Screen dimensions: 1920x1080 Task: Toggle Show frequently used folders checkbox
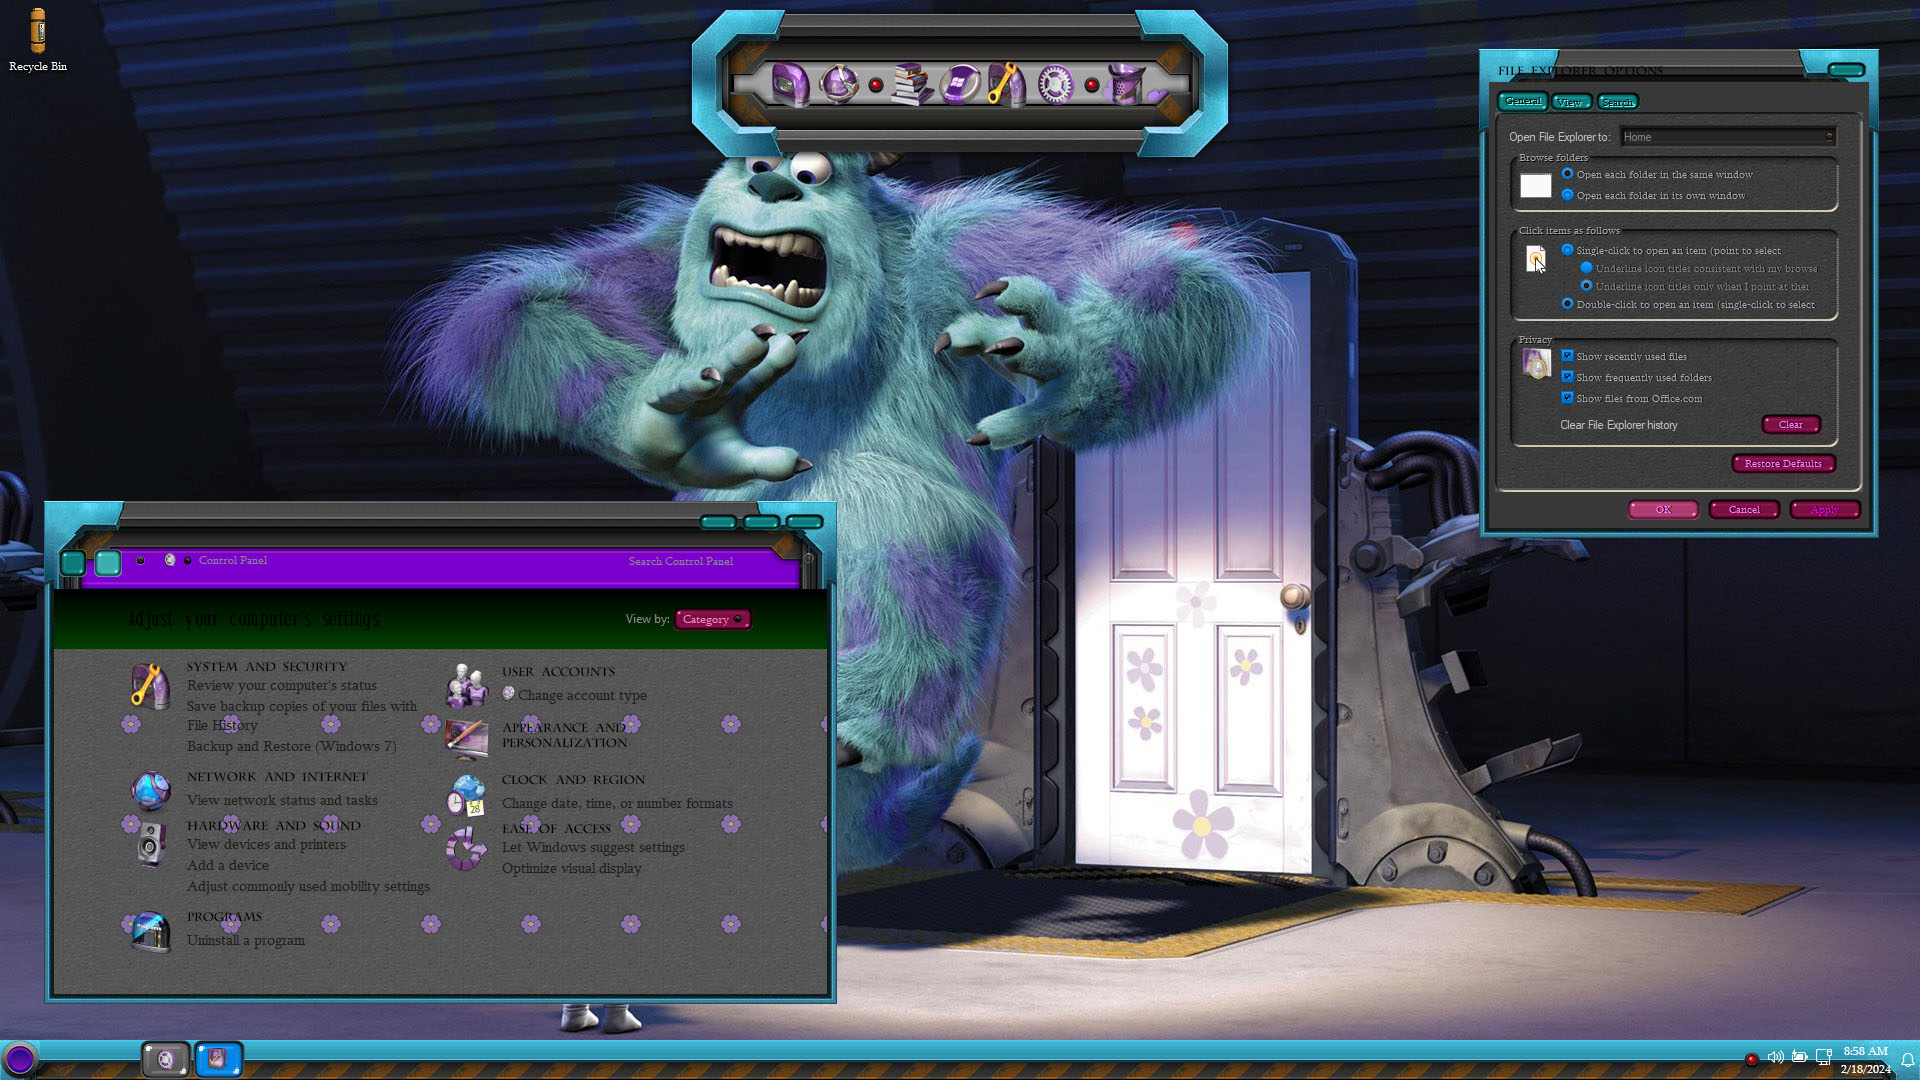tap(1567, 377)
